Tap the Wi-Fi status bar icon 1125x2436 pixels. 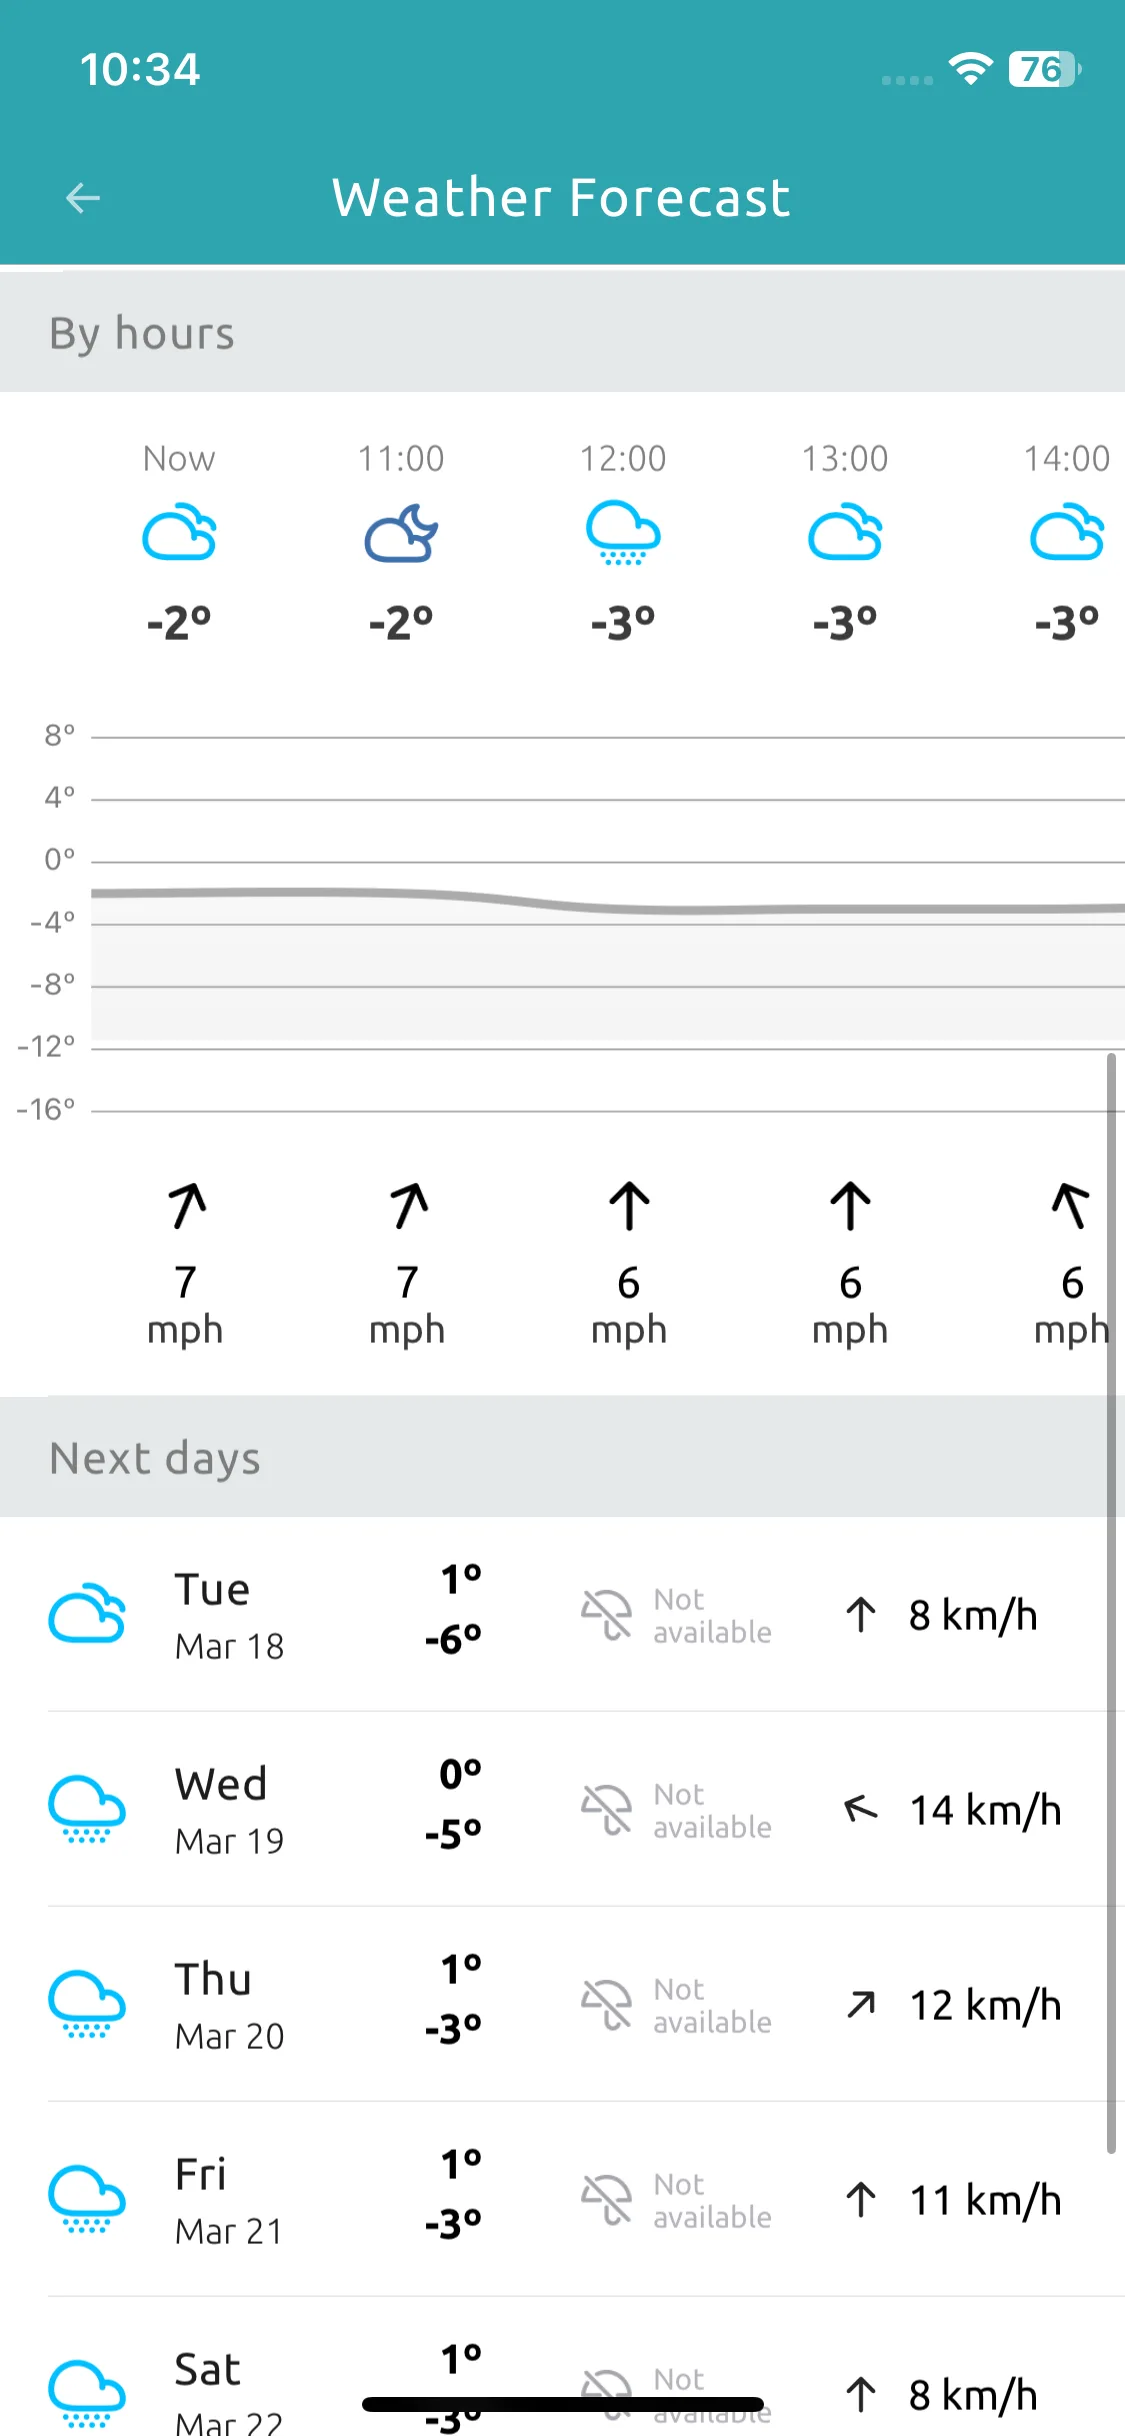[970, 68]
